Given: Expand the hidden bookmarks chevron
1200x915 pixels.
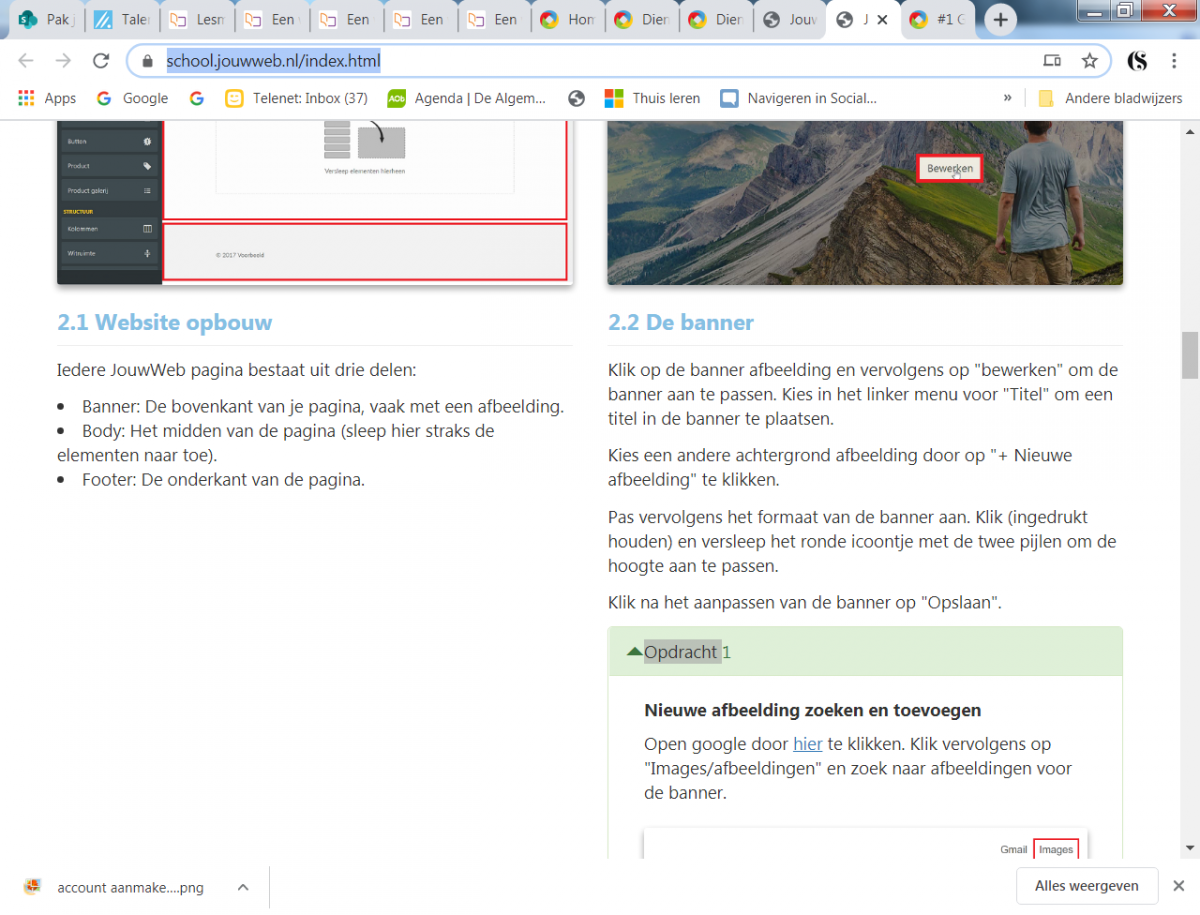Looking at the screenshot, I should pos(1007,98).
